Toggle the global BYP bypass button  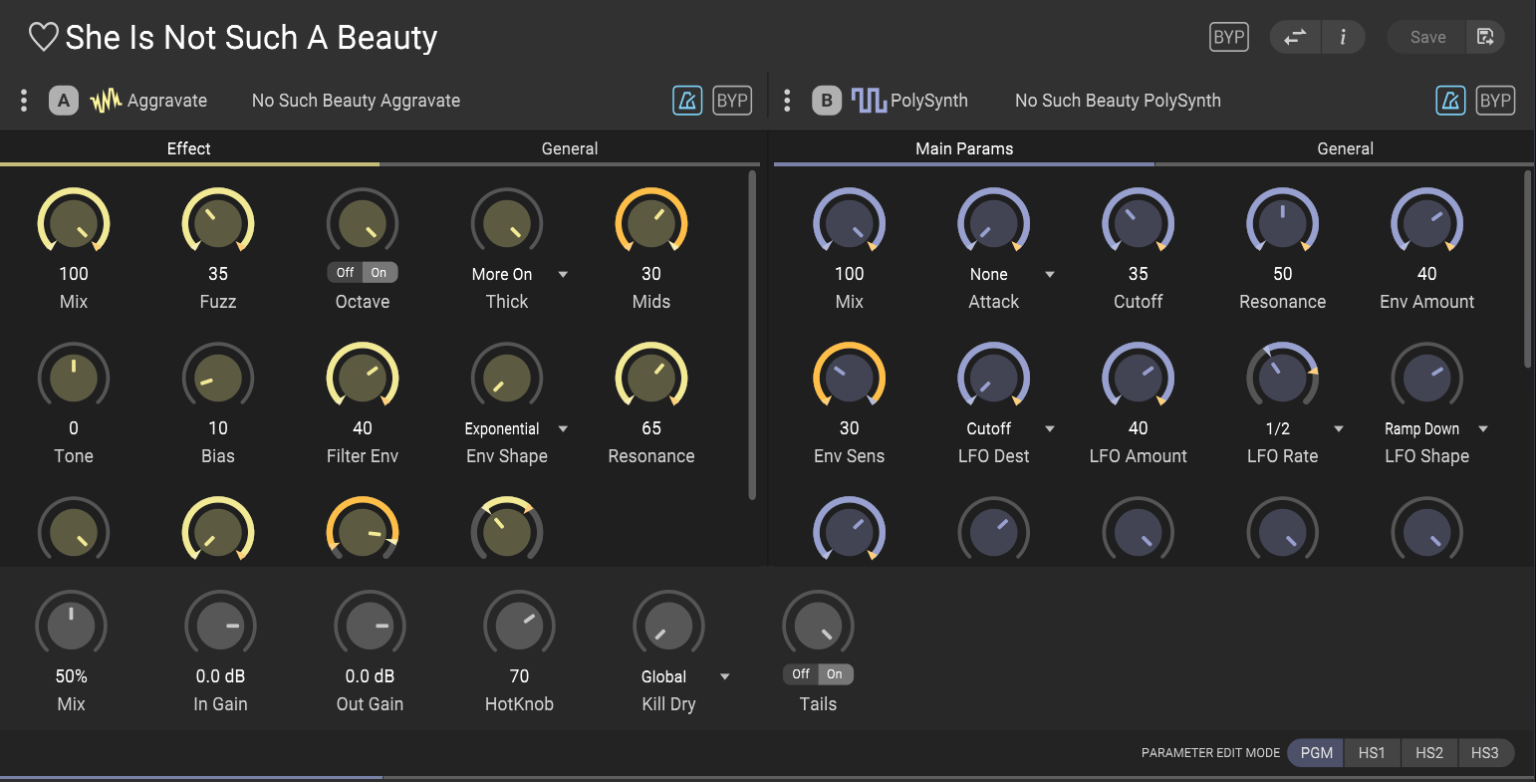tap(1229, 37)
